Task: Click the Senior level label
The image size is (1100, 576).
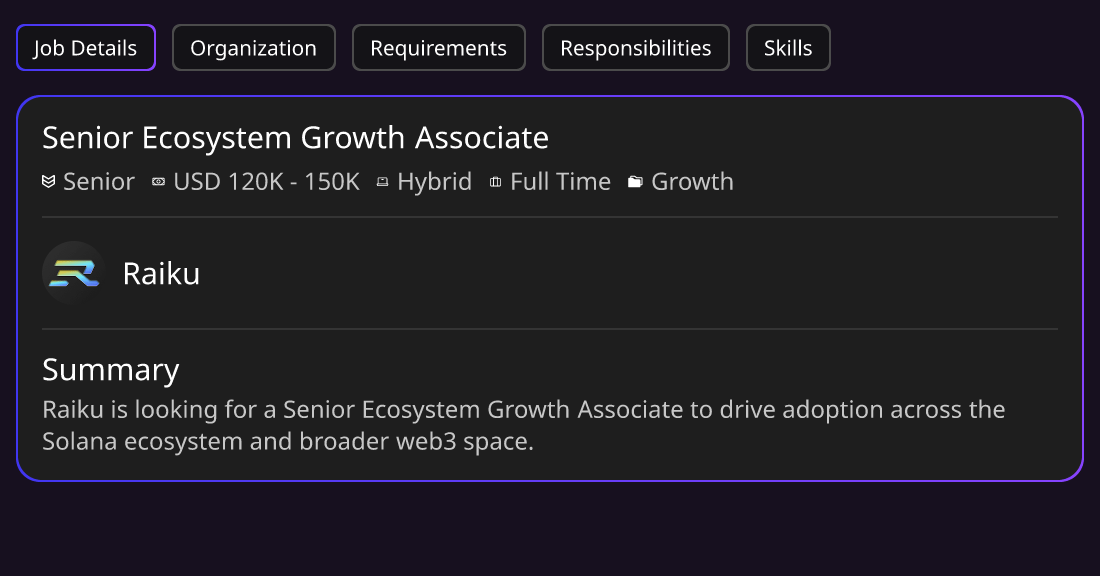Action: (99, 182)
